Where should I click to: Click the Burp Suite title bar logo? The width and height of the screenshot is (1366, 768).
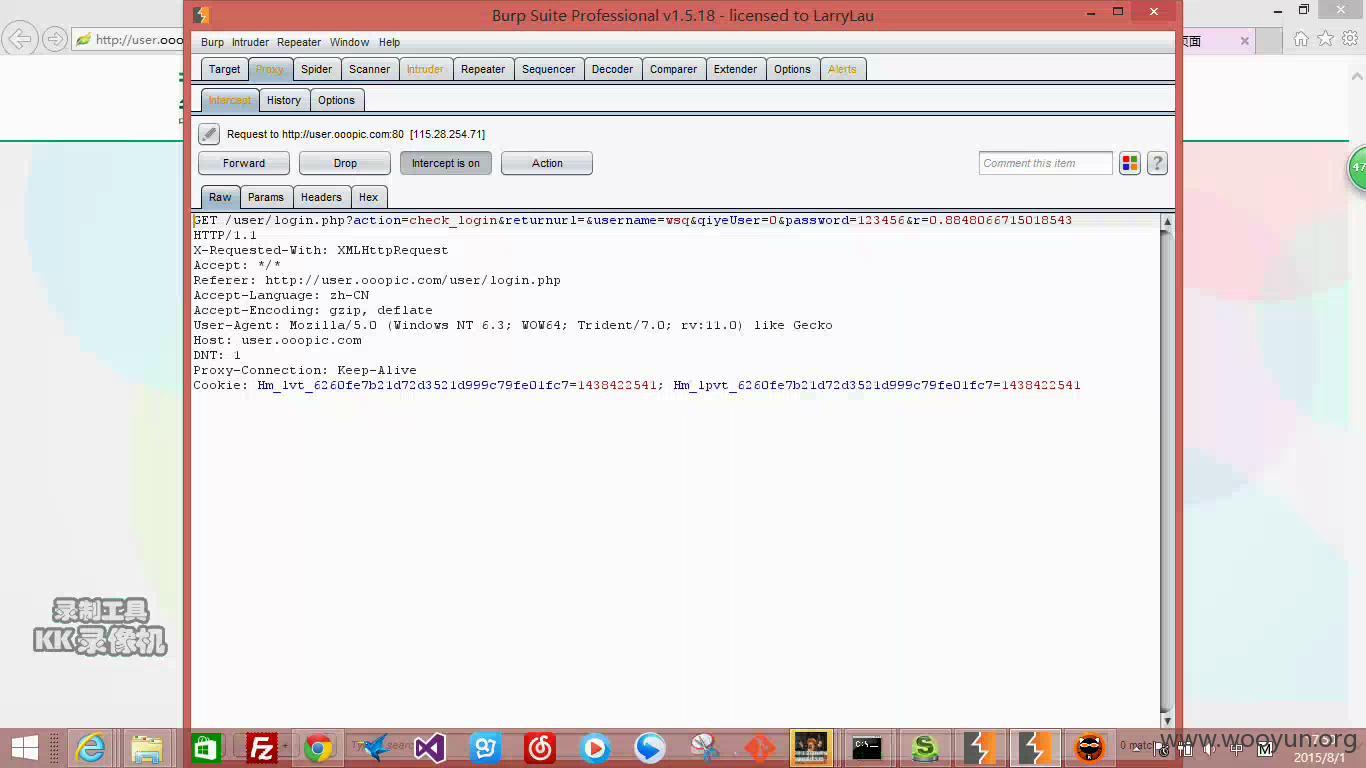pyautogui.click(x=201, y=15)
